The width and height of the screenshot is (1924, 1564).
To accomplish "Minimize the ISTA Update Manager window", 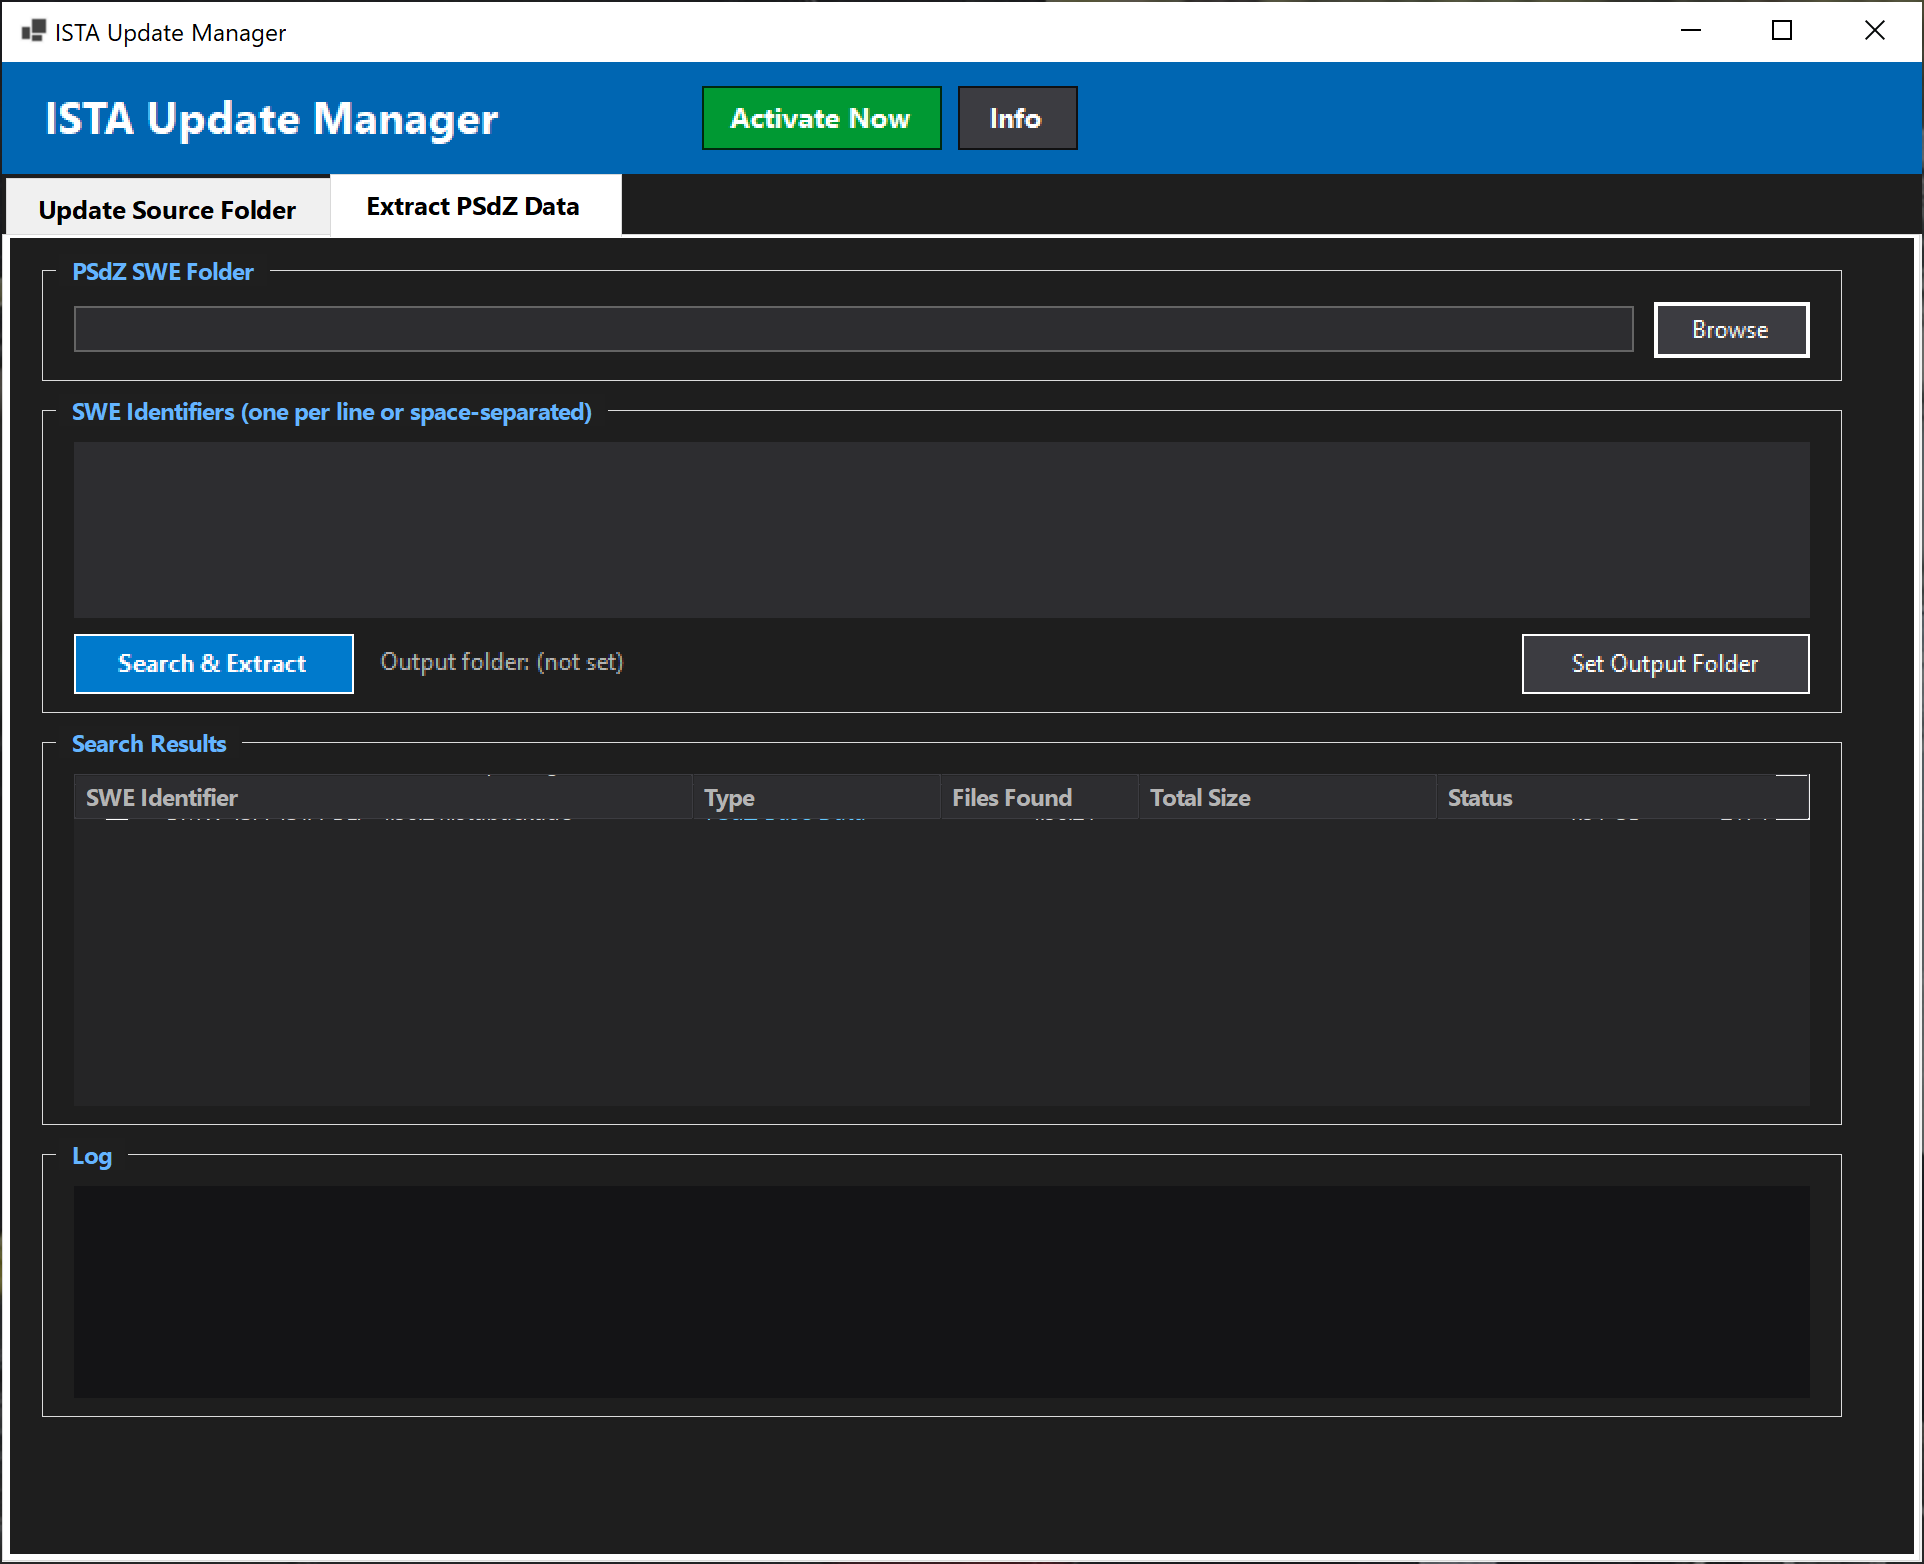I will (x=1690, y=30).
